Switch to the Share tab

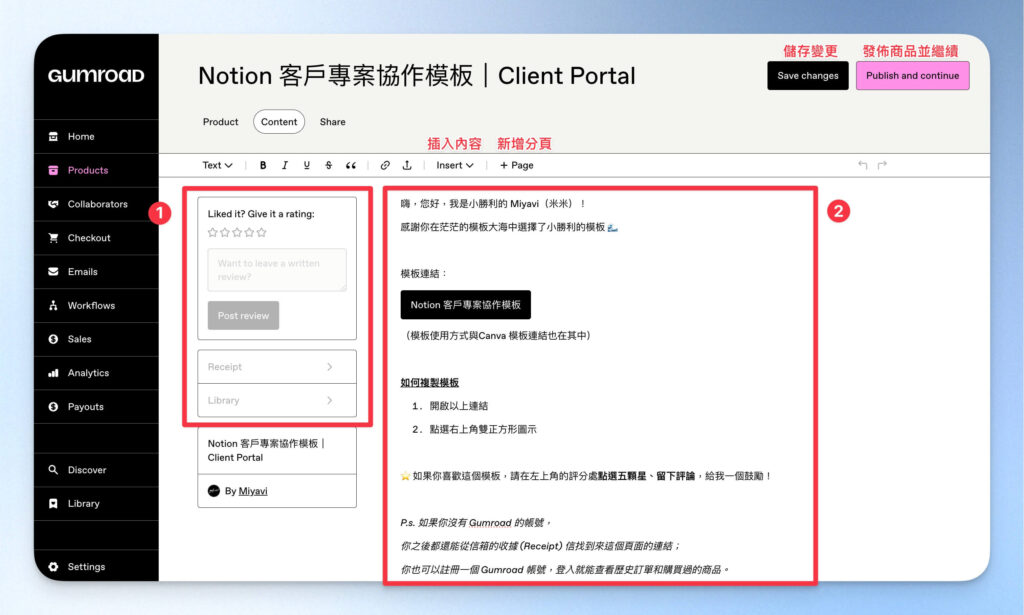click(x=332, y=122)
